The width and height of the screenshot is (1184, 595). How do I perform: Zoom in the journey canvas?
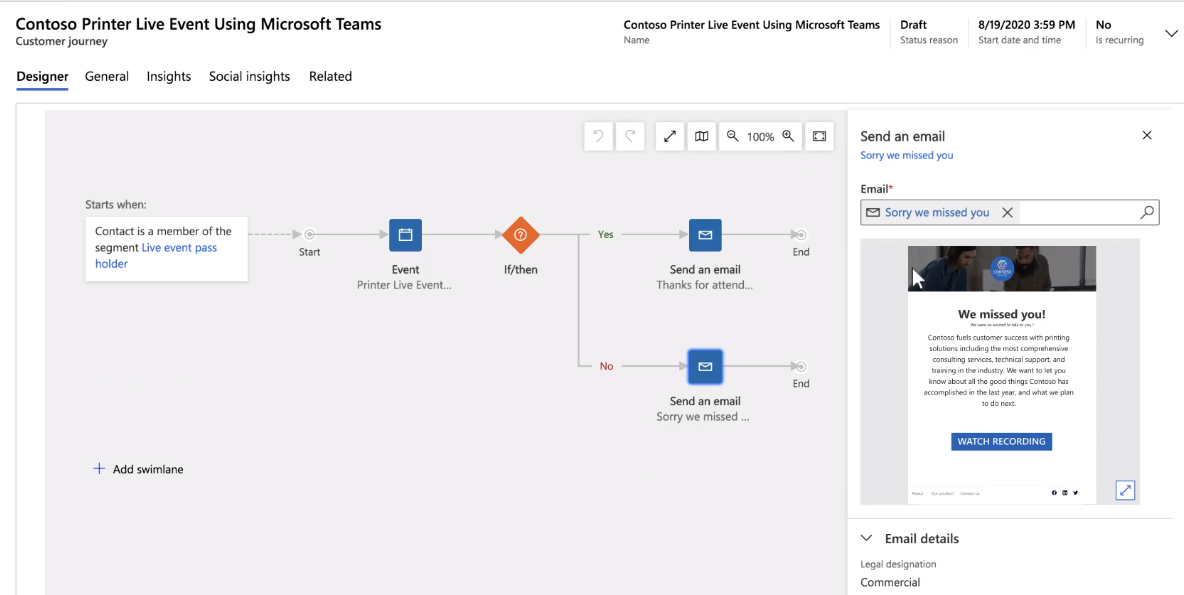point(788,137)
